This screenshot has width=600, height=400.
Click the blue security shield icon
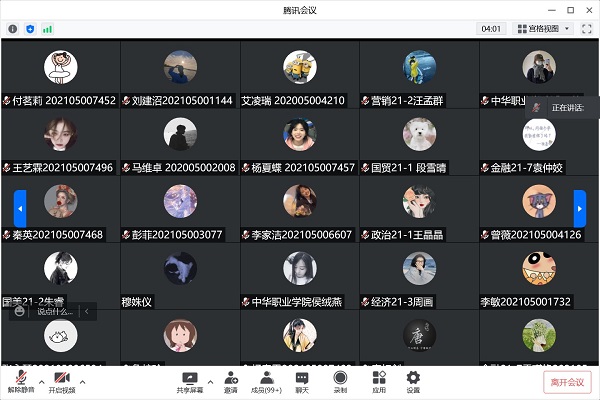tap(30, 29)
